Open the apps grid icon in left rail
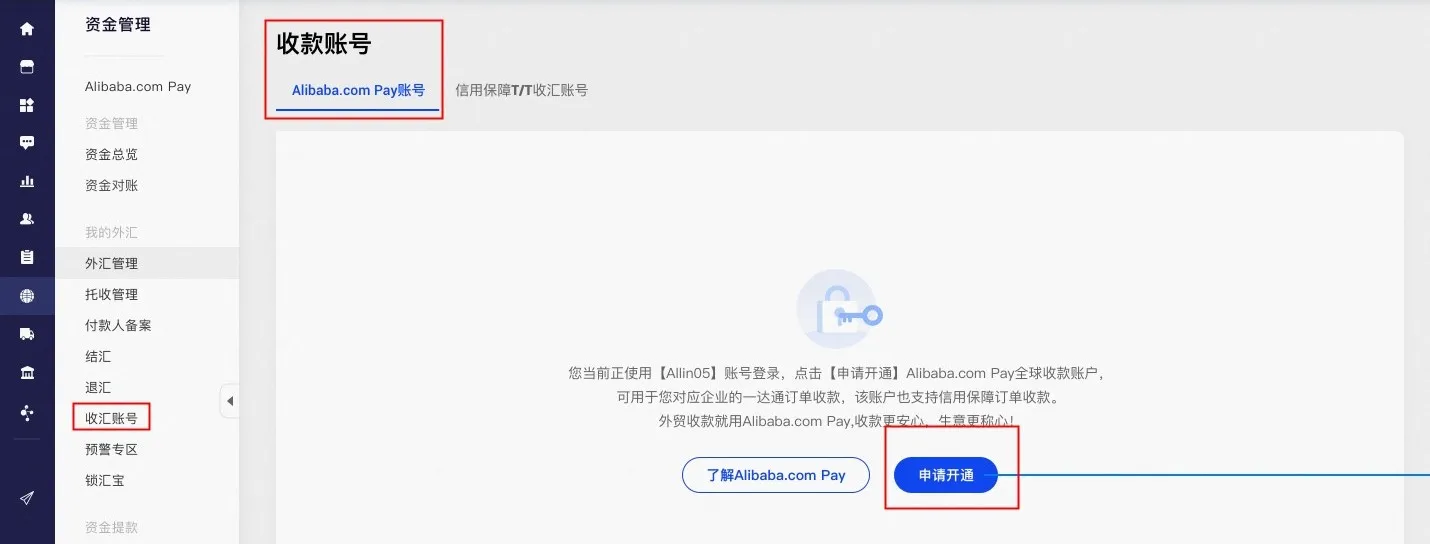 (27, 105)
